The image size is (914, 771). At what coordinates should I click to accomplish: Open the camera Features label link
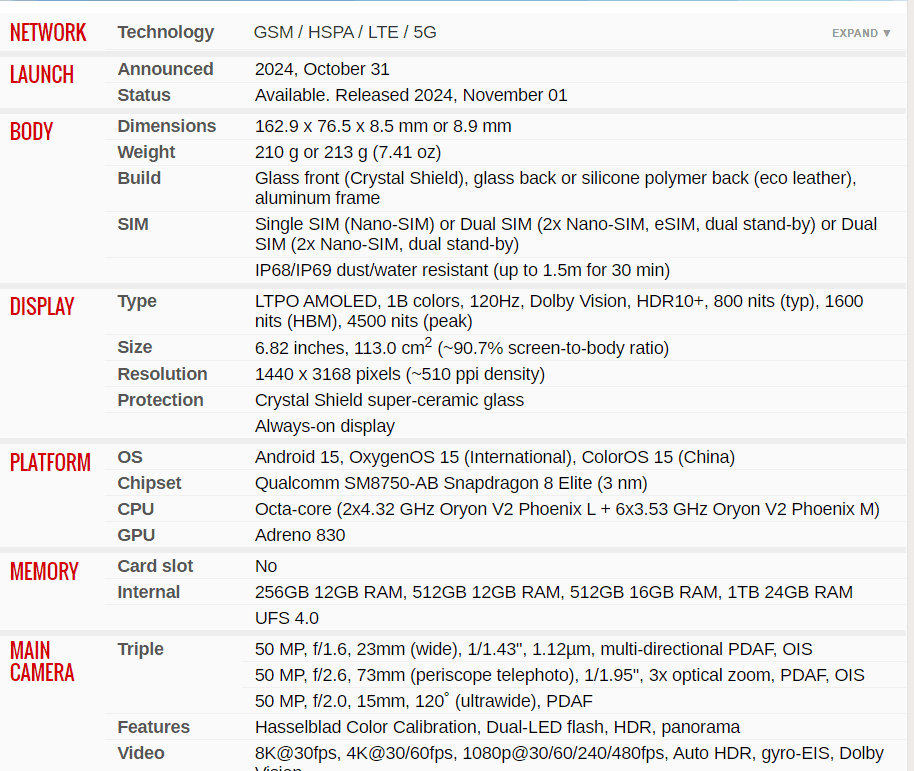click(x=154, y=727)
